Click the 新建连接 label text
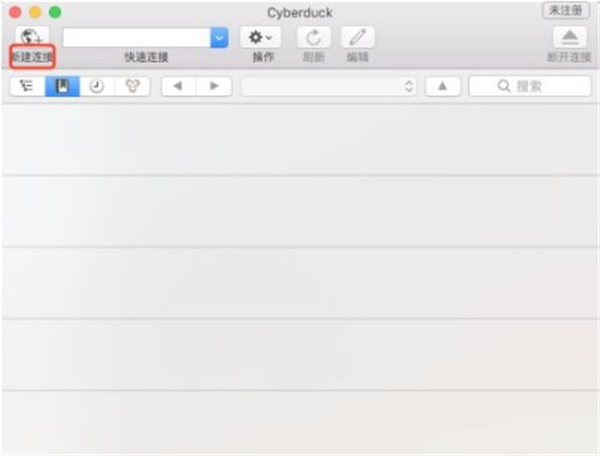600x456 pixels. click(x=30, y=57)
